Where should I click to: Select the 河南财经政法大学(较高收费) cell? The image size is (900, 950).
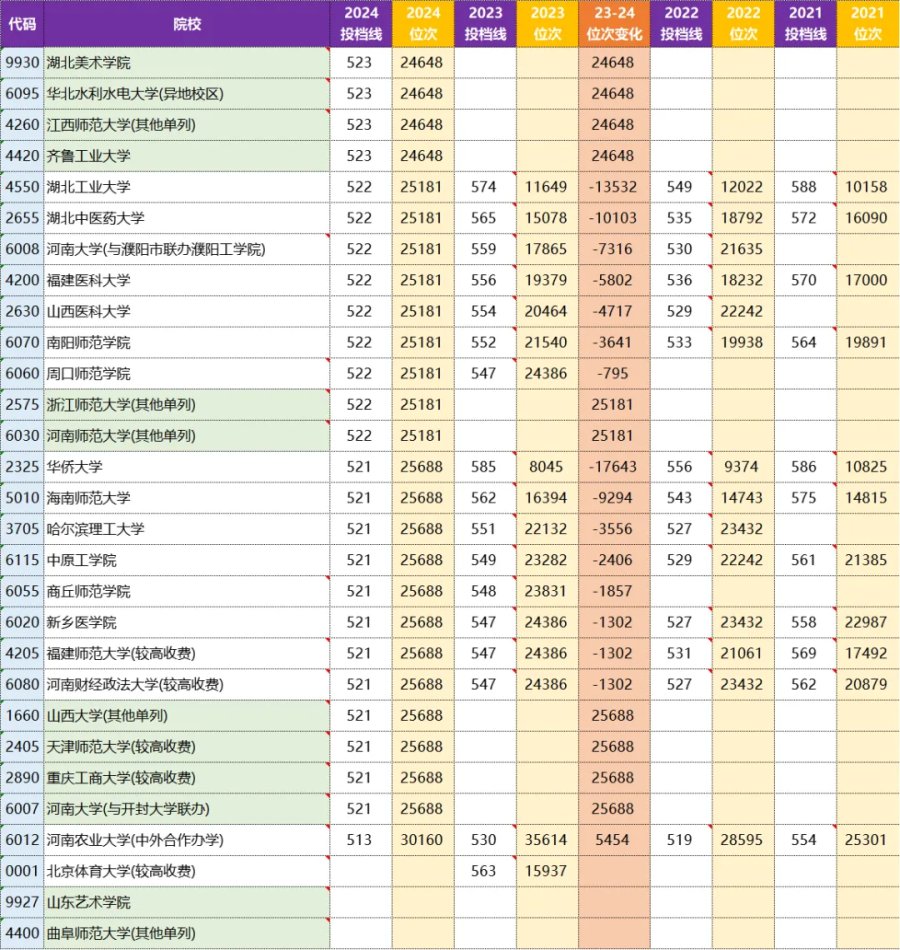click(x=187, y=685)
